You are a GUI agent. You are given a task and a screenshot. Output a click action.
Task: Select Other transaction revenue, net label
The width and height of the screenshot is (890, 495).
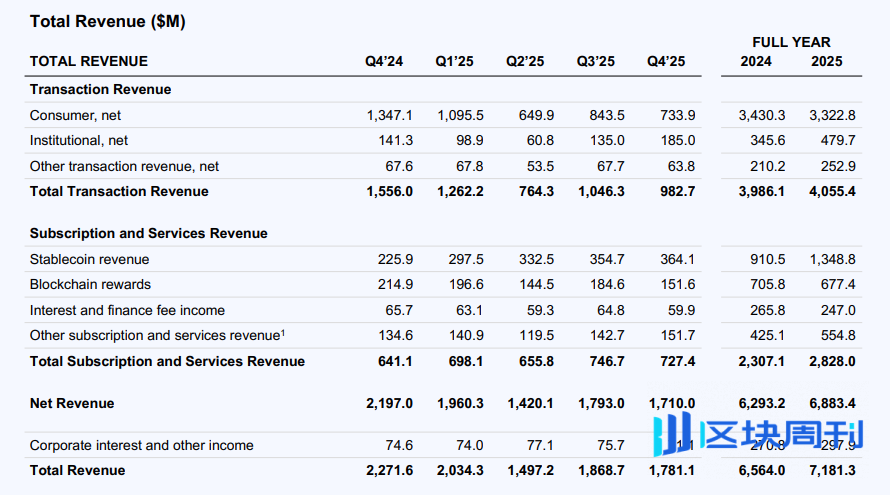[x=125, y=166]
